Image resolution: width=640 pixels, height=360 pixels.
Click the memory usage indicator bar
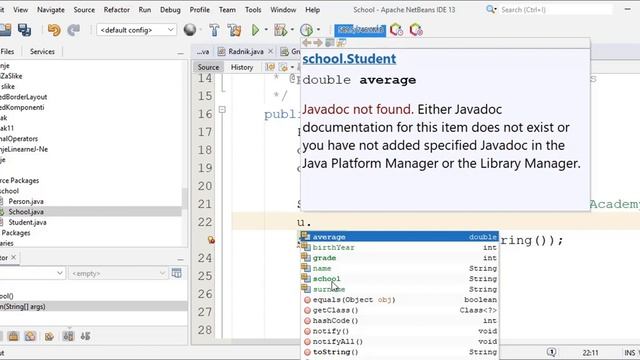pyautogui.click(x=360, y=30)
